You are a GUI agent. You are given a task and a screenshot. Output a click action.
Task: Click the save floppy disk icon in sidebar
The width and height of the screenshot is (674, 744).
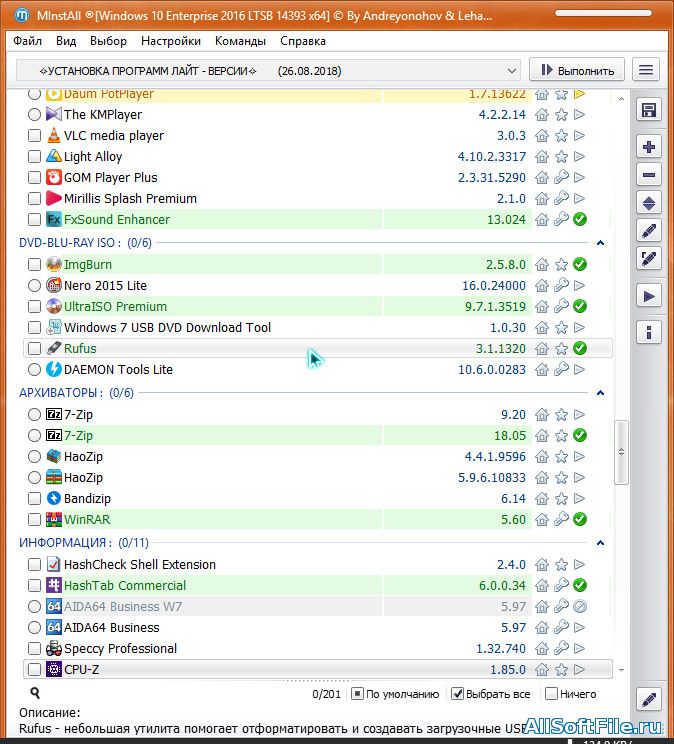point(648,111)
